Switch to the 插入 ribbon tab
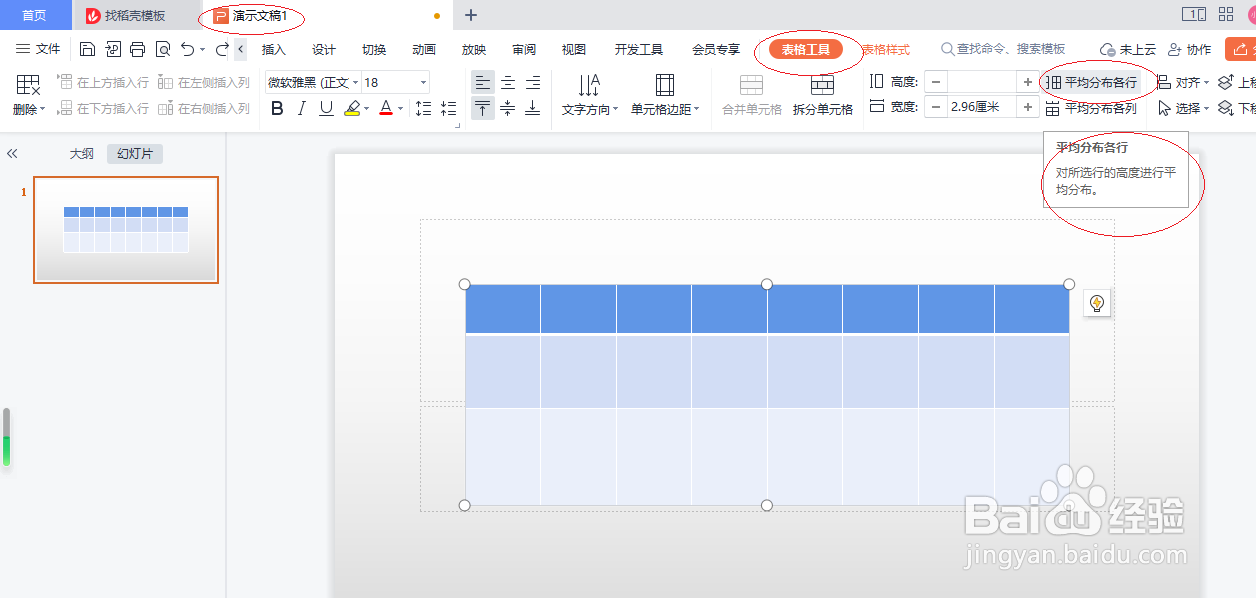The width and height of the screenshot is (1256, 598). 274,49
